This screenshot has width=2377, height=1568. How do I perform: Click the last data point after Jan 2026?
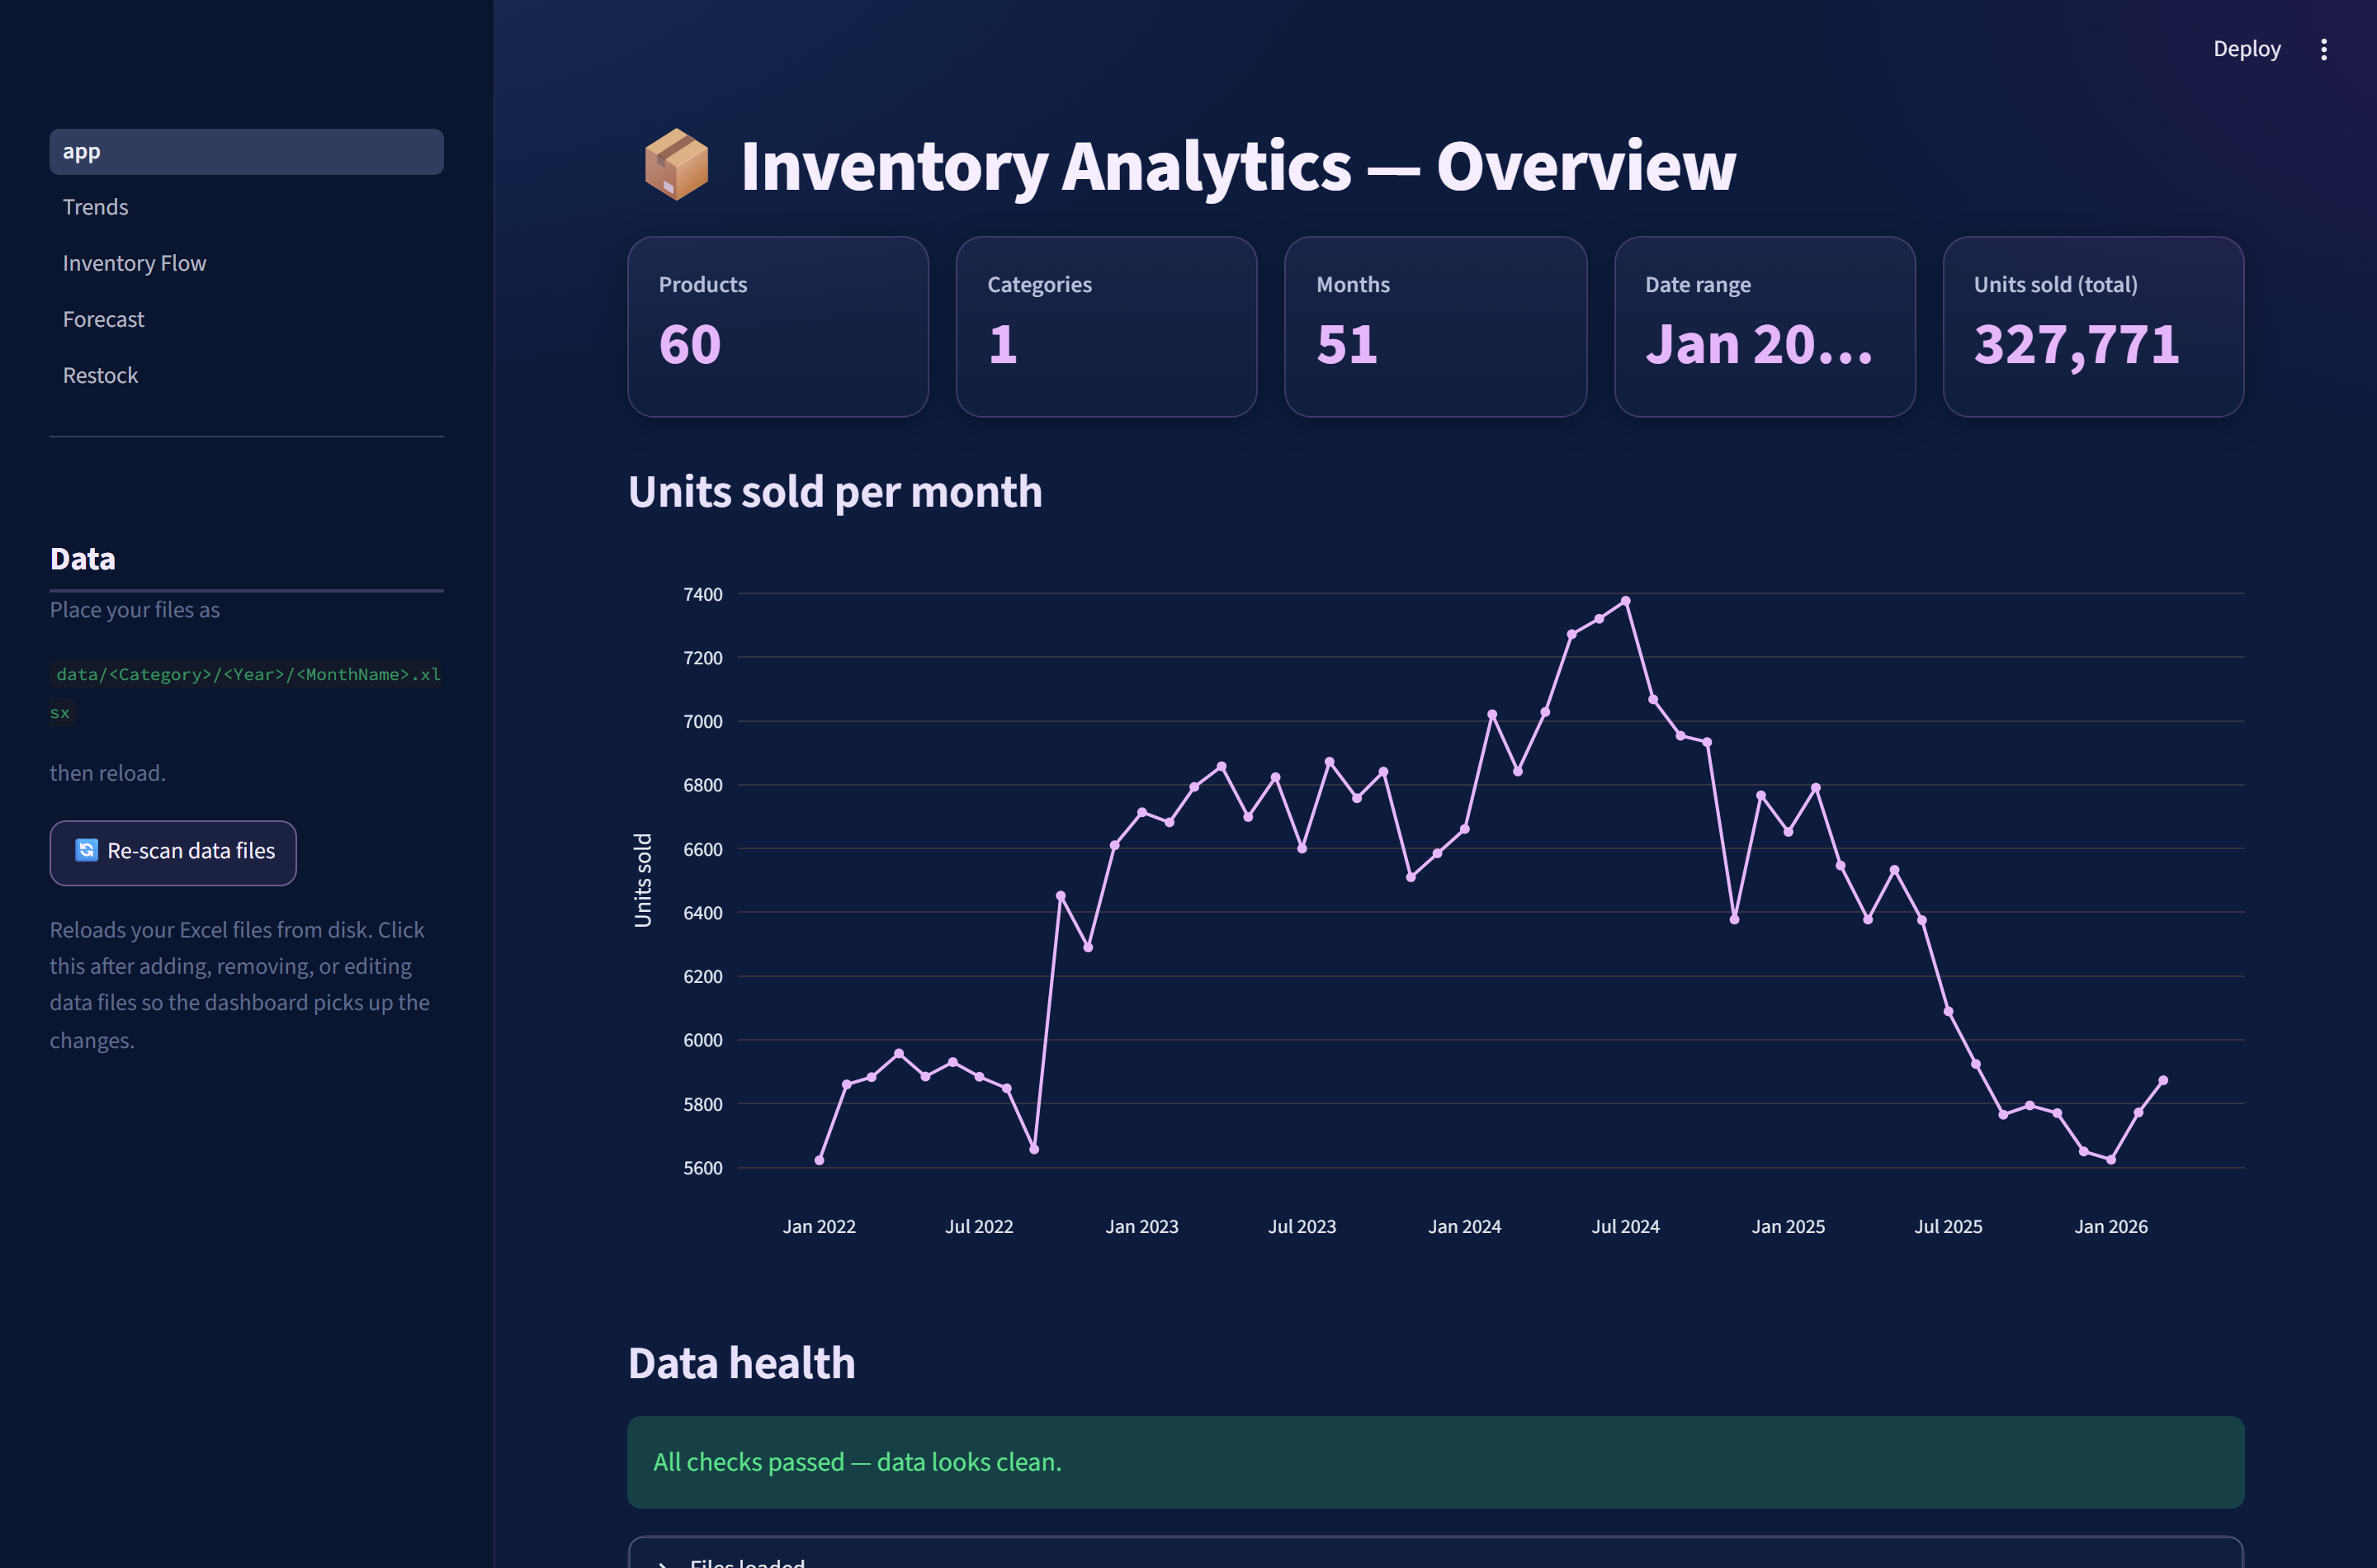tap(2163, 1080)
